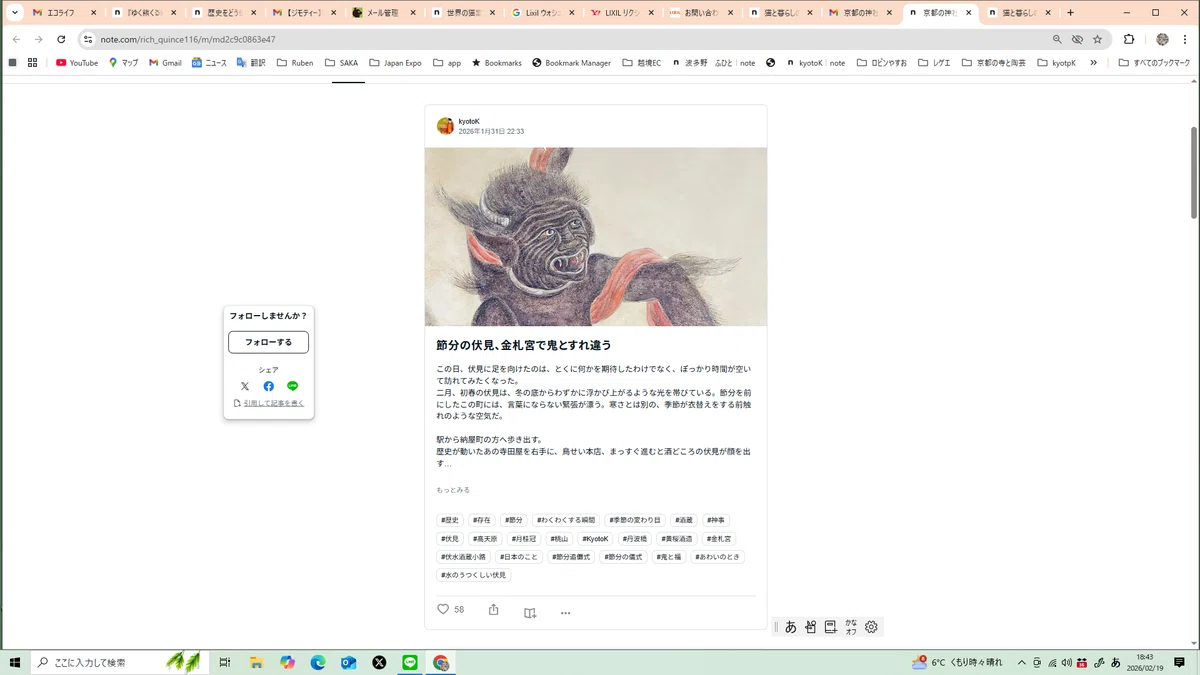Image resolution: width=1200 pixels, height=675 pixels.
Task: Open the three-dot more options menu
Action: [x=565, y=613]
